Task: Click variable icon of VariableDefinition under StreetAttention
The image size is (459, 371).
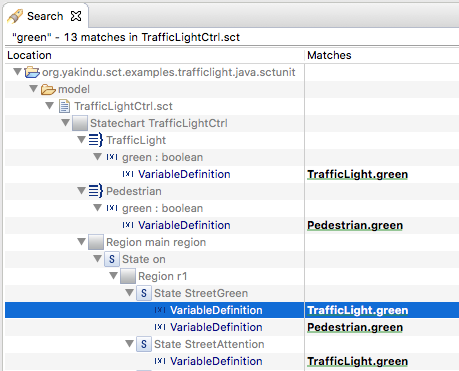Action: coord(160,361)
